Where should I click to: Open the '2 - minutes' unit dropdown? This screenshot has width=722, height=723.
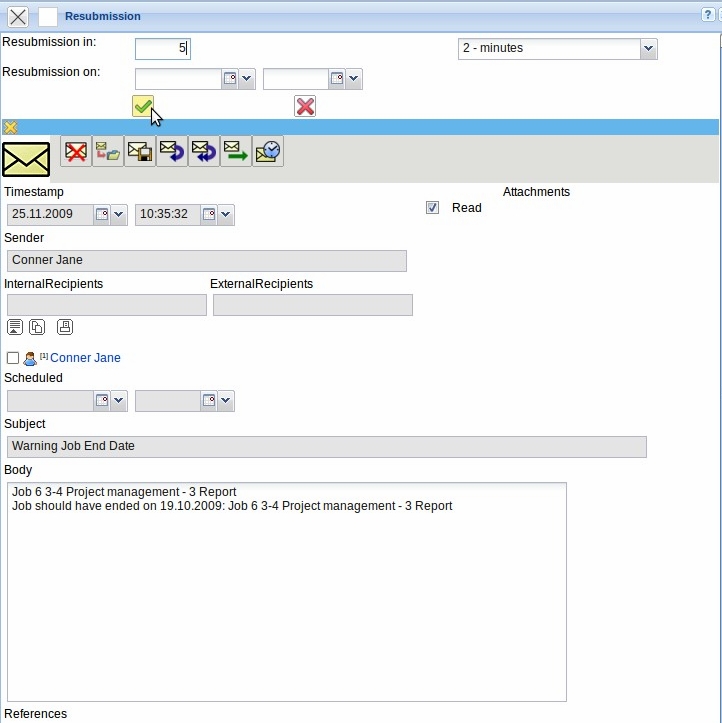point(648,48)
